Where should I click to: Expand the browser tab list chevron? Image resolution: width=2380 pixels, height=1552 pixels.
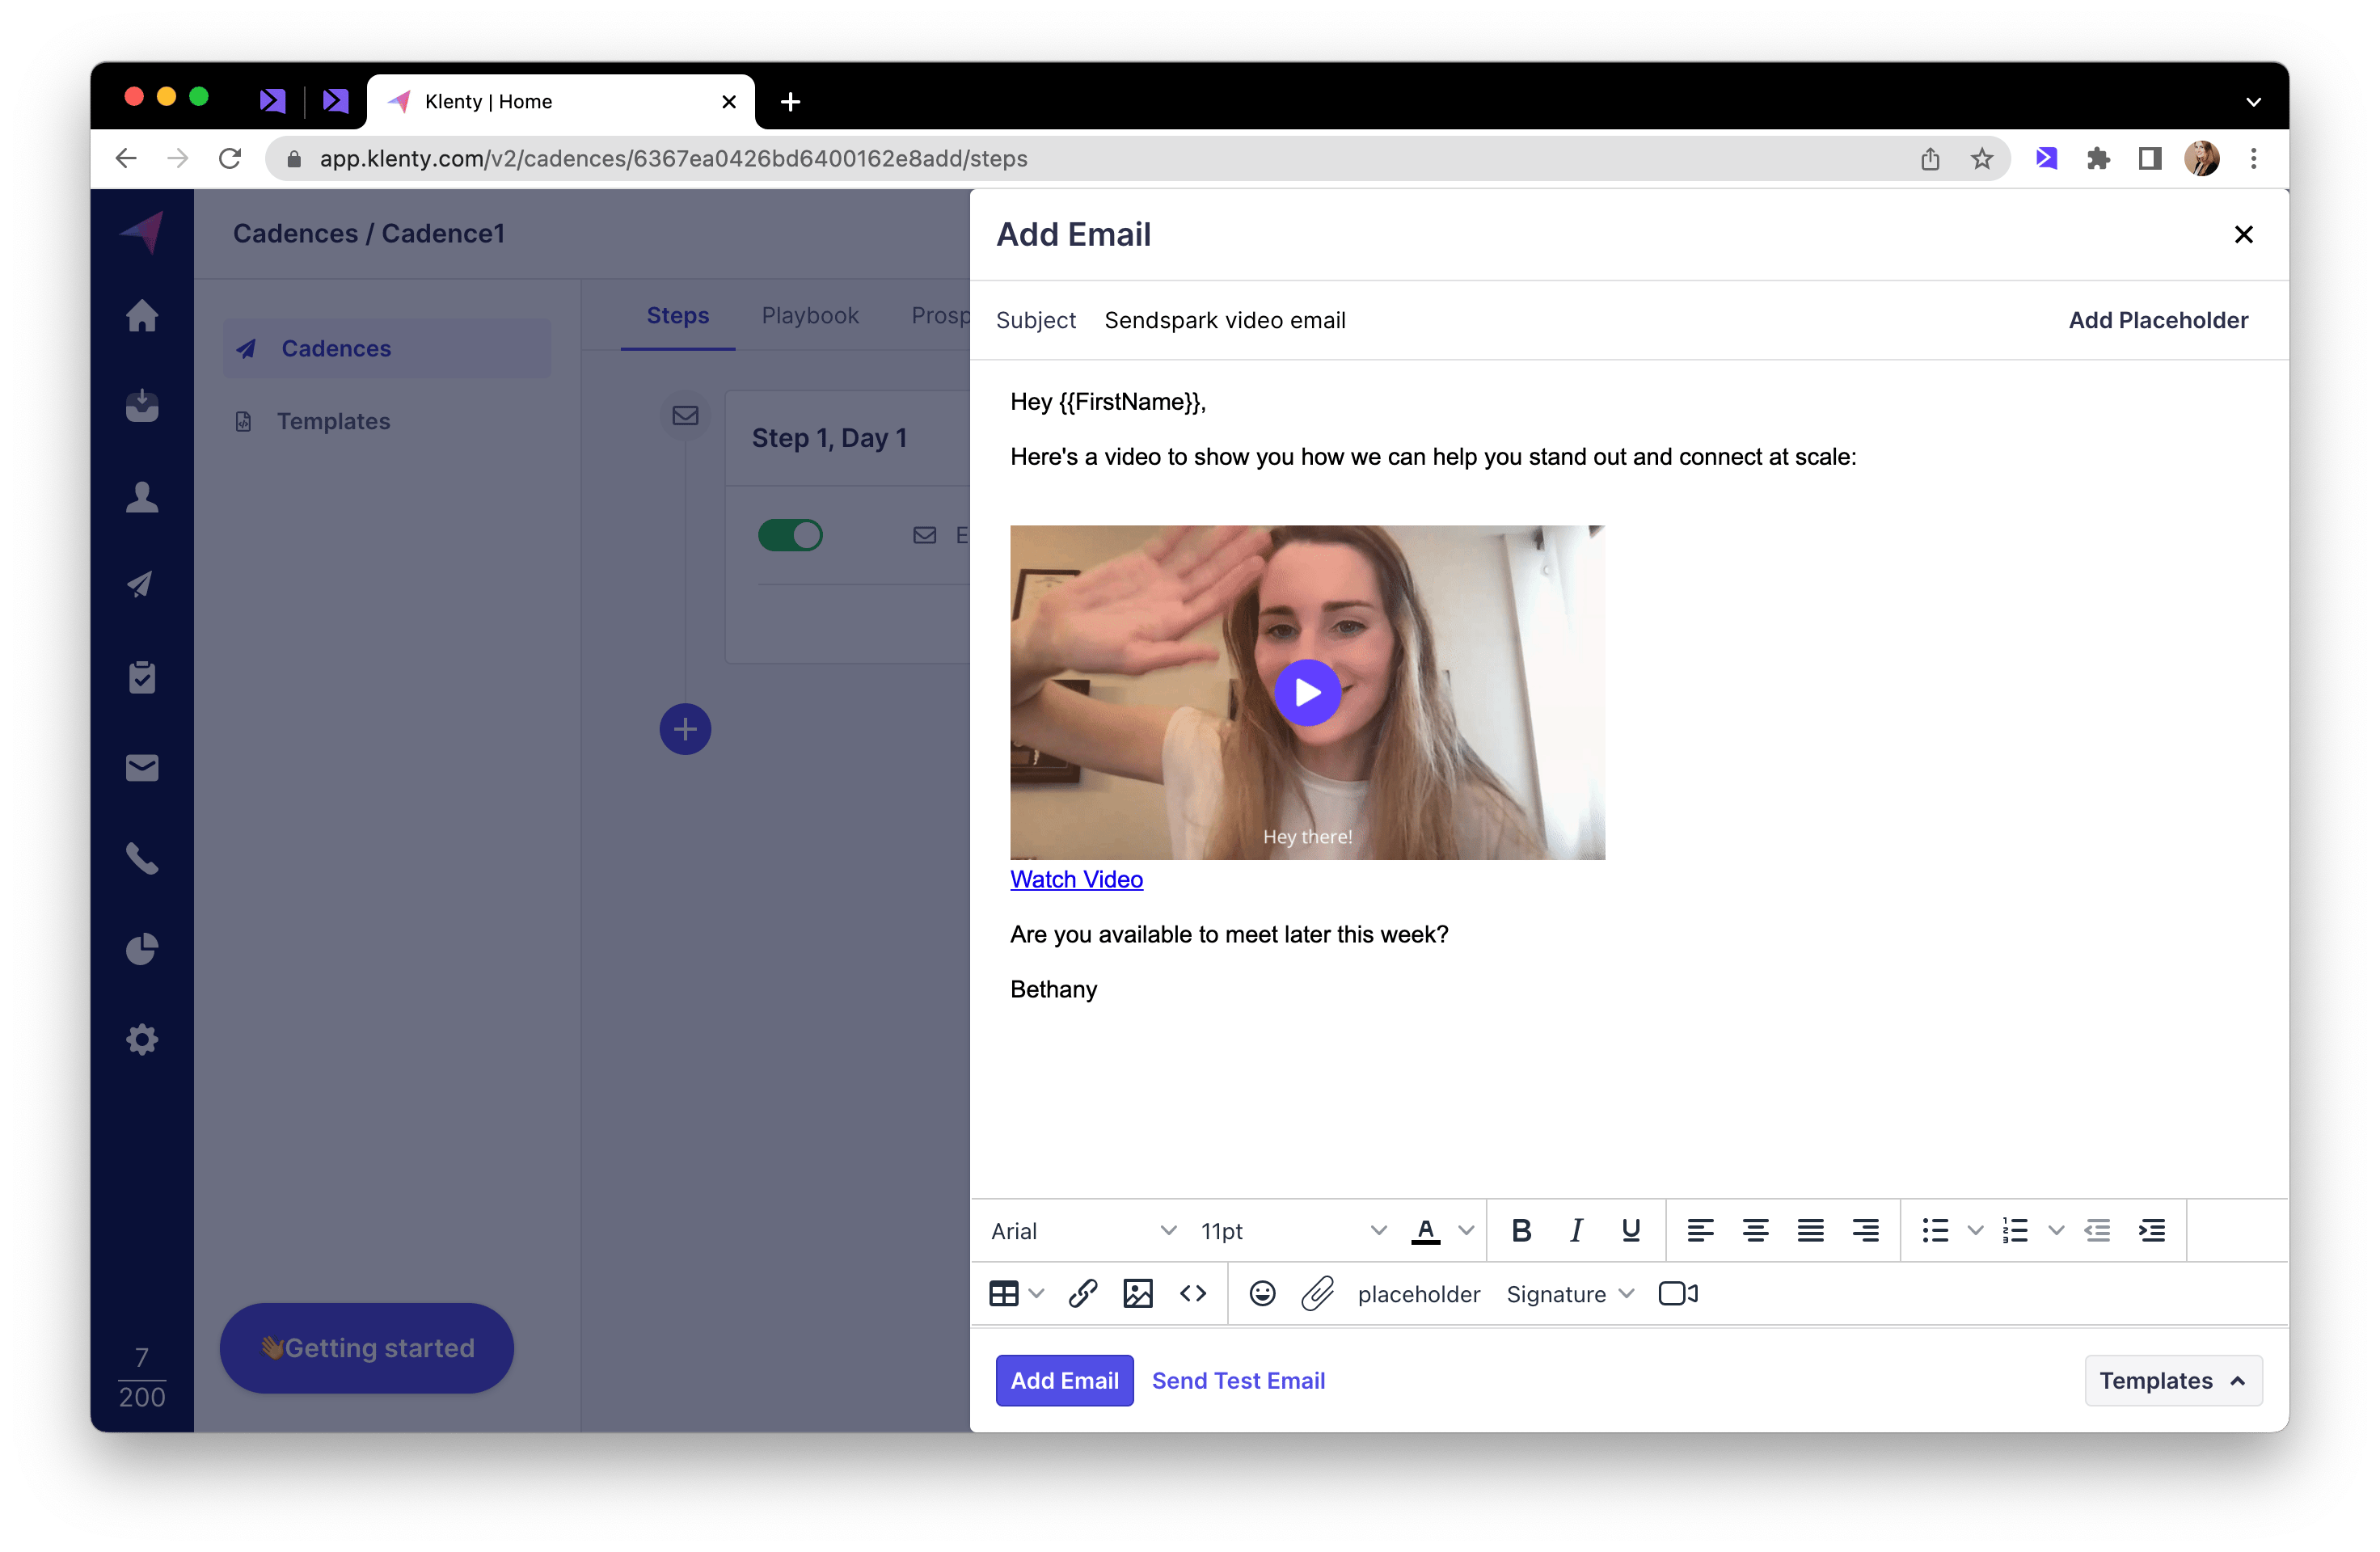click(x=2253, y=101)
